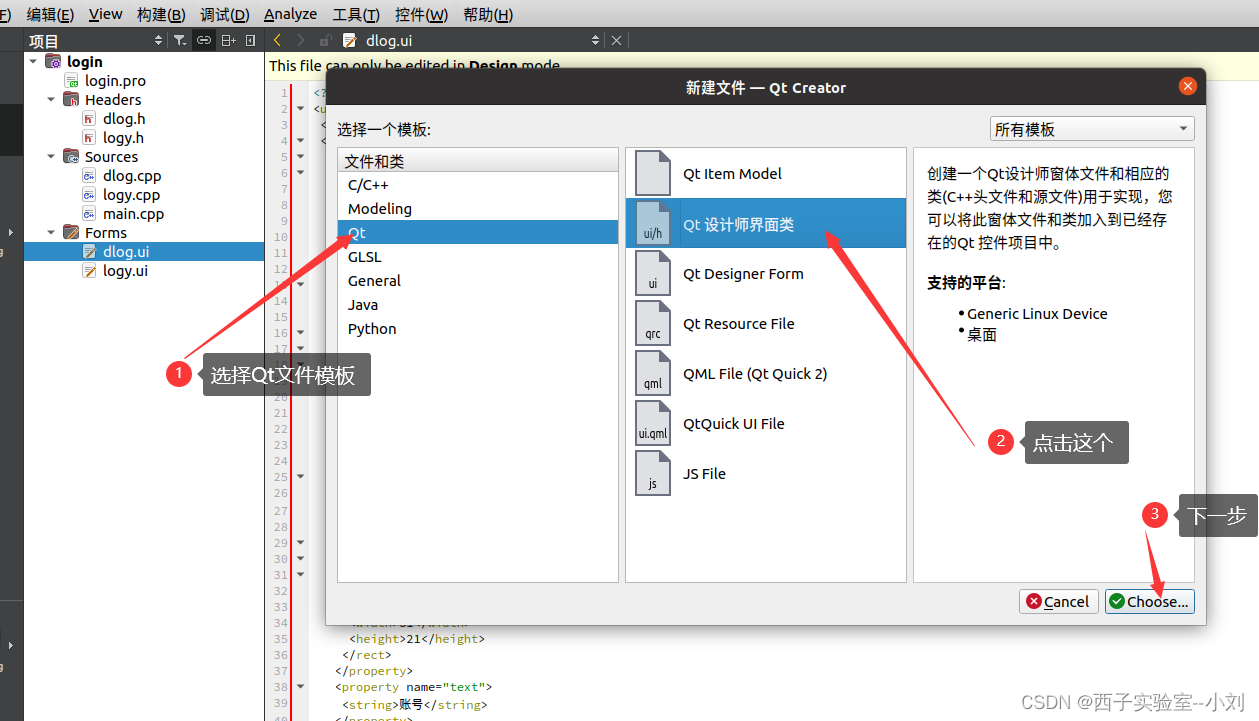Select the Modeling category

coord(478,209)
